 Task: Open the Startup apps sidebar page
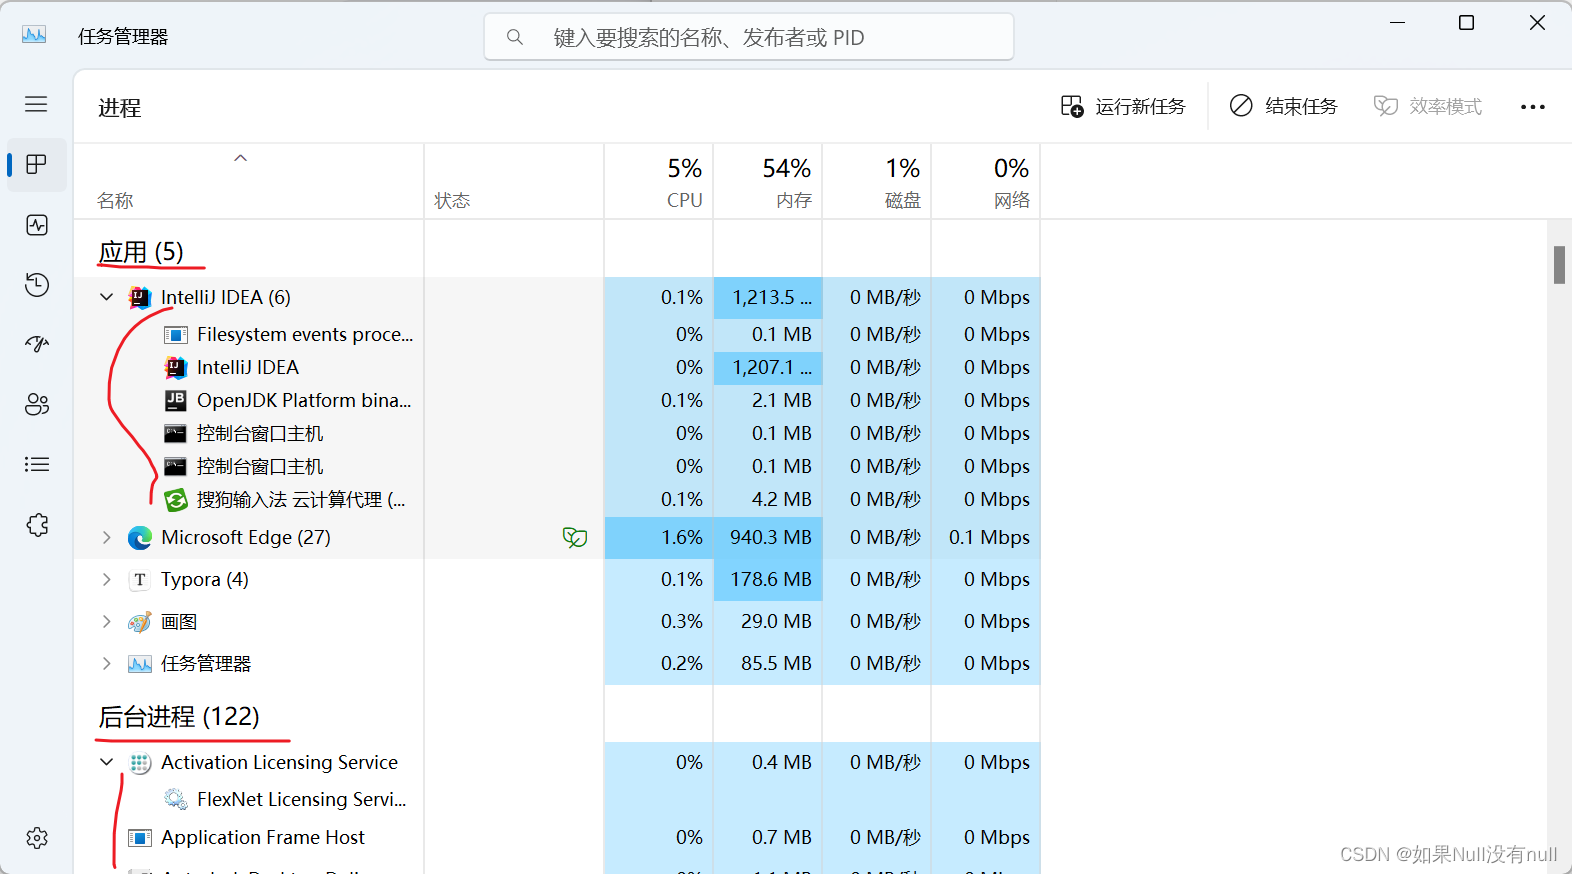pyautogui.click(x=37, y=344)
